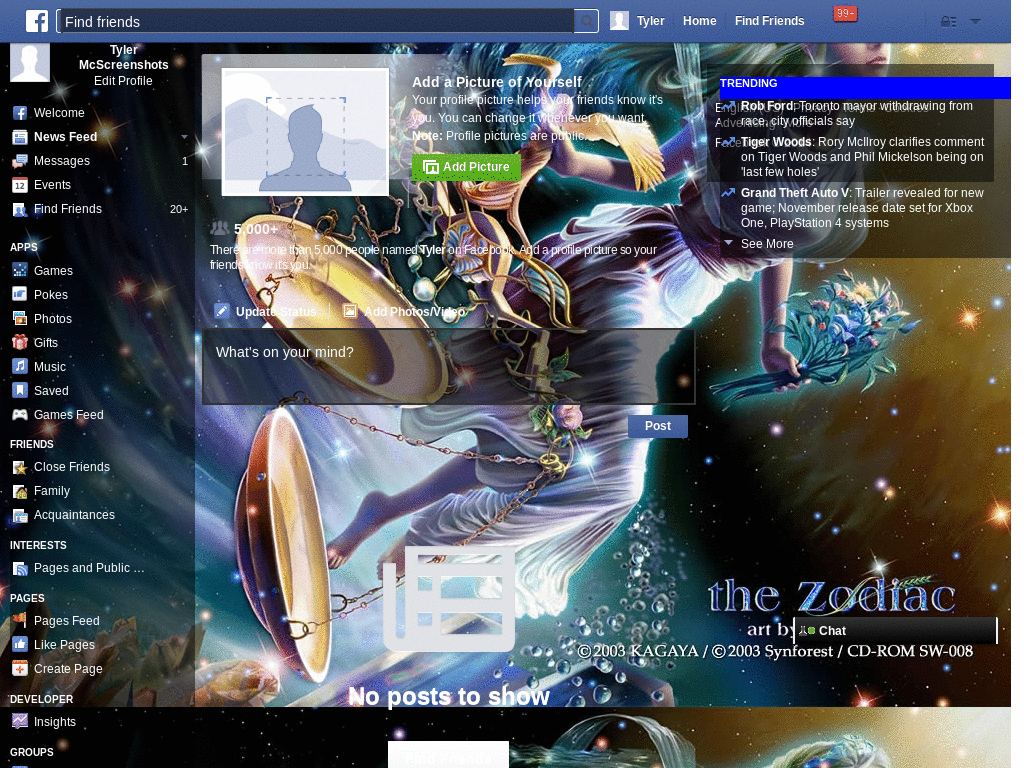This screenshot has height=768, width=1024.
Task: Select the Update Status tab
Action: pos(266,312)
